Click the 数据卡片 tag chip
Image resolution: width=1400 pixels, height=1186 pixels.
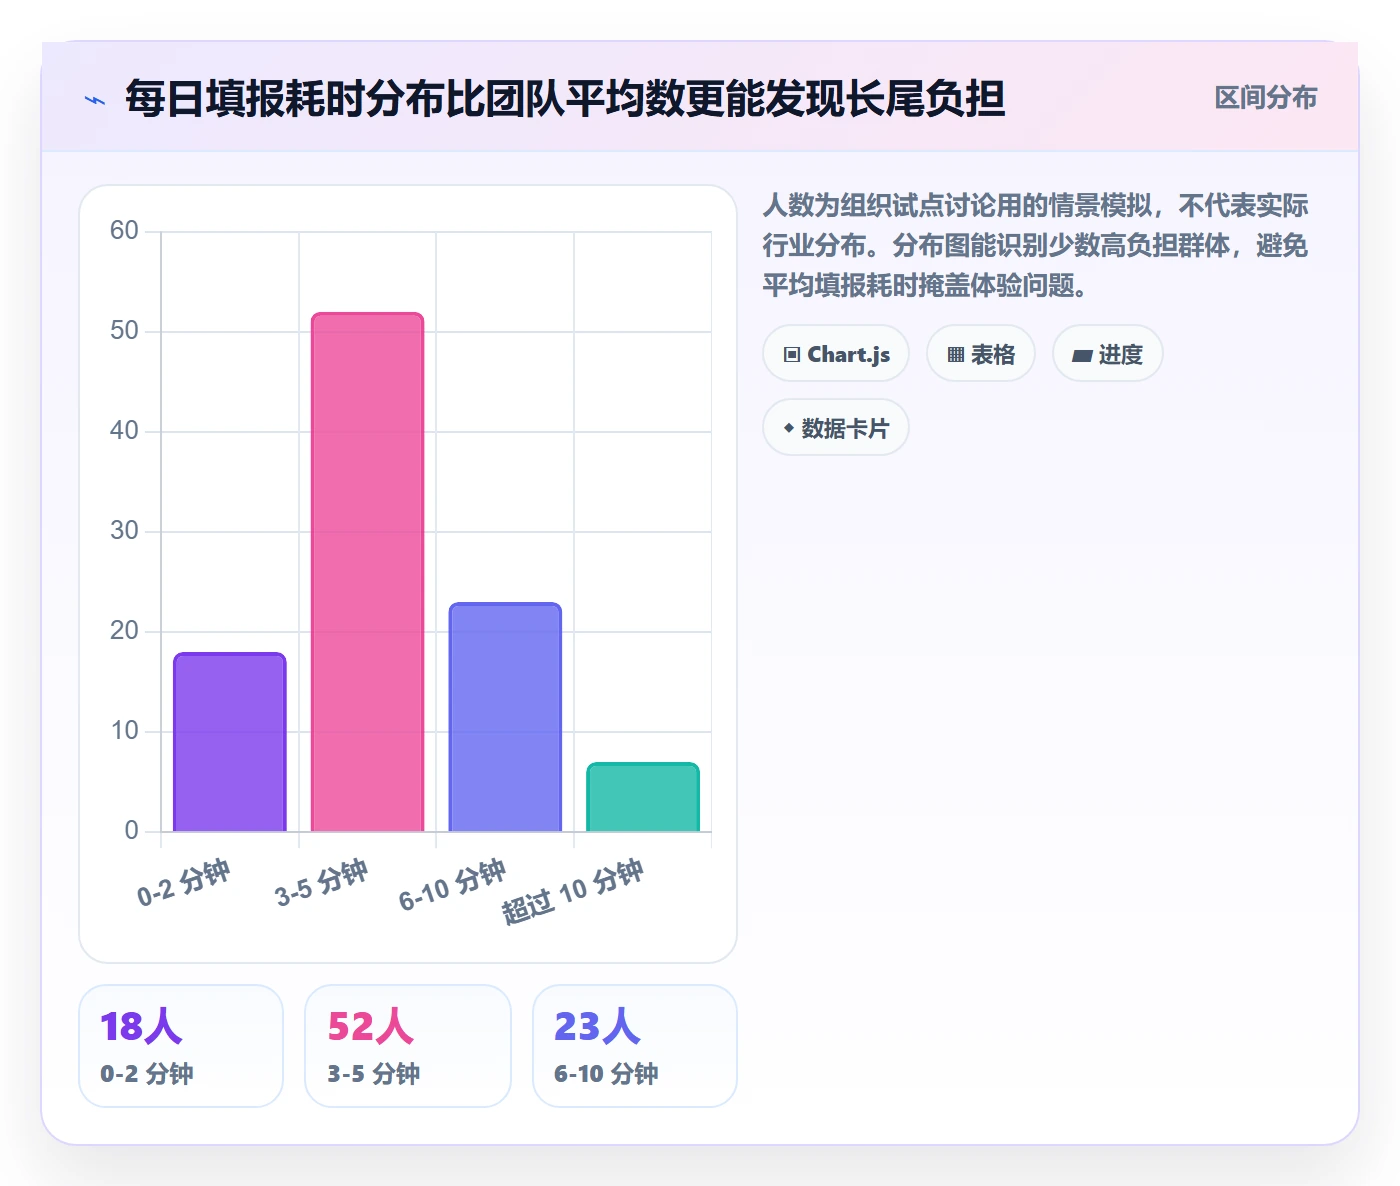click(836, 428)
